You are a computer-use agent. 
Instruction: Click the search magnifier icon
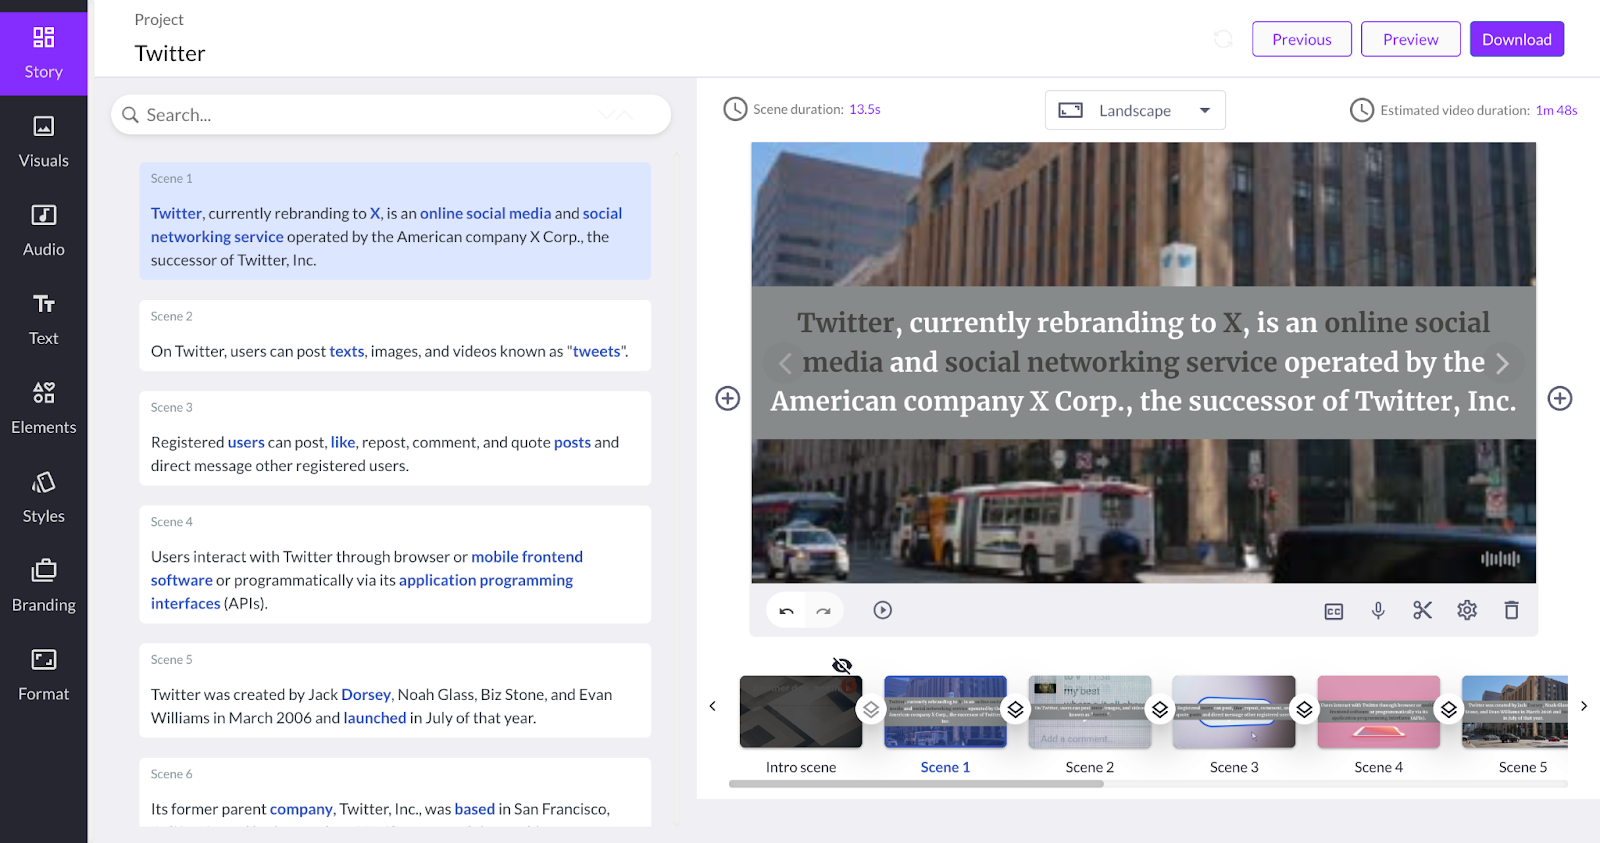tap(130, 115)
